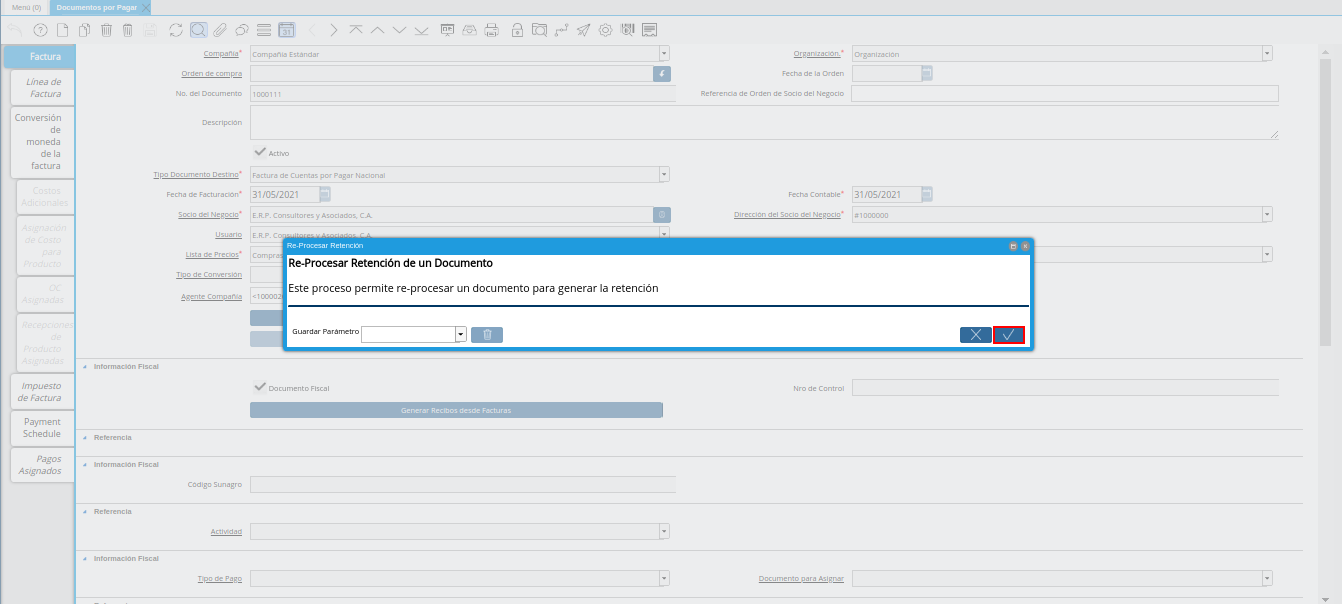Open the Chat bubbles icon
Image resolution: width=1342 pixels, height=604 pixels.
242,30
